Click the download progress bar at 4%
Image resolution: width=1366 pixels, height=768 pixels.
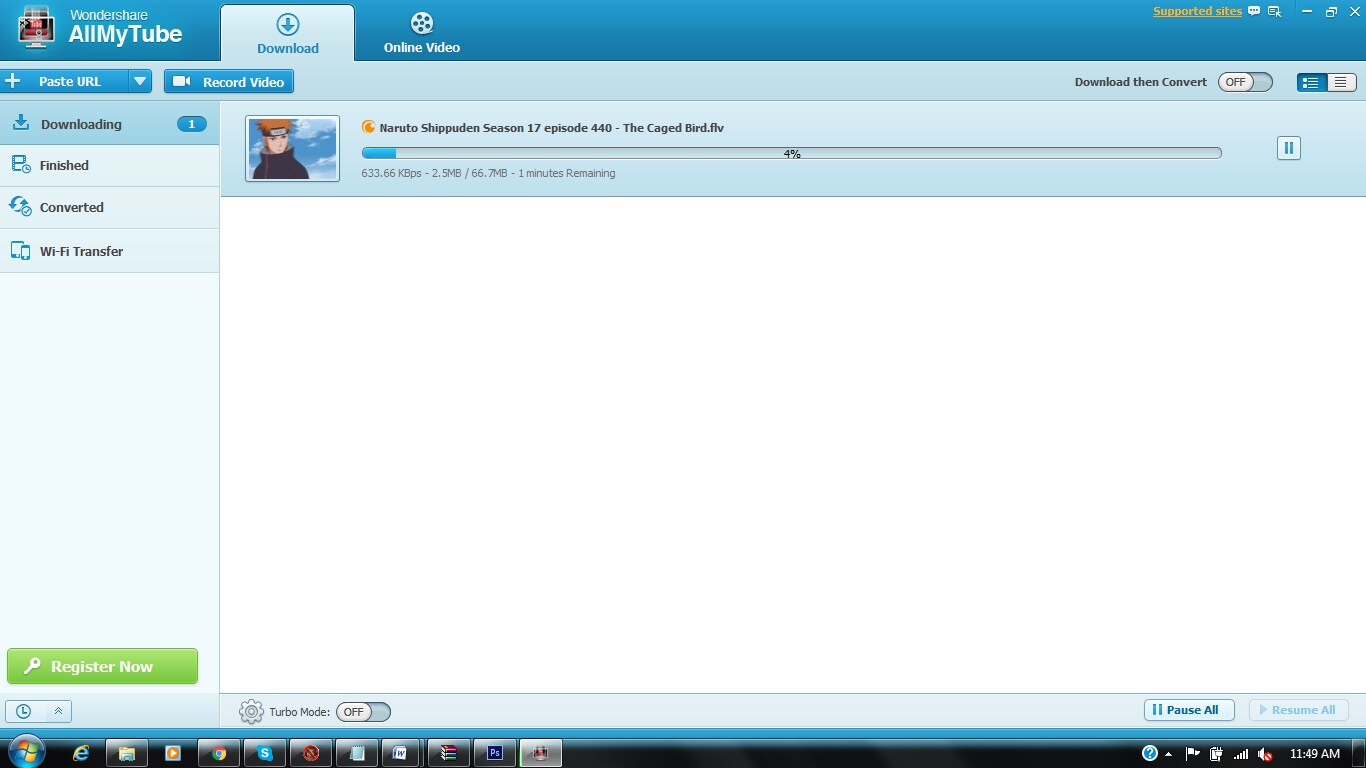[792, 153]
